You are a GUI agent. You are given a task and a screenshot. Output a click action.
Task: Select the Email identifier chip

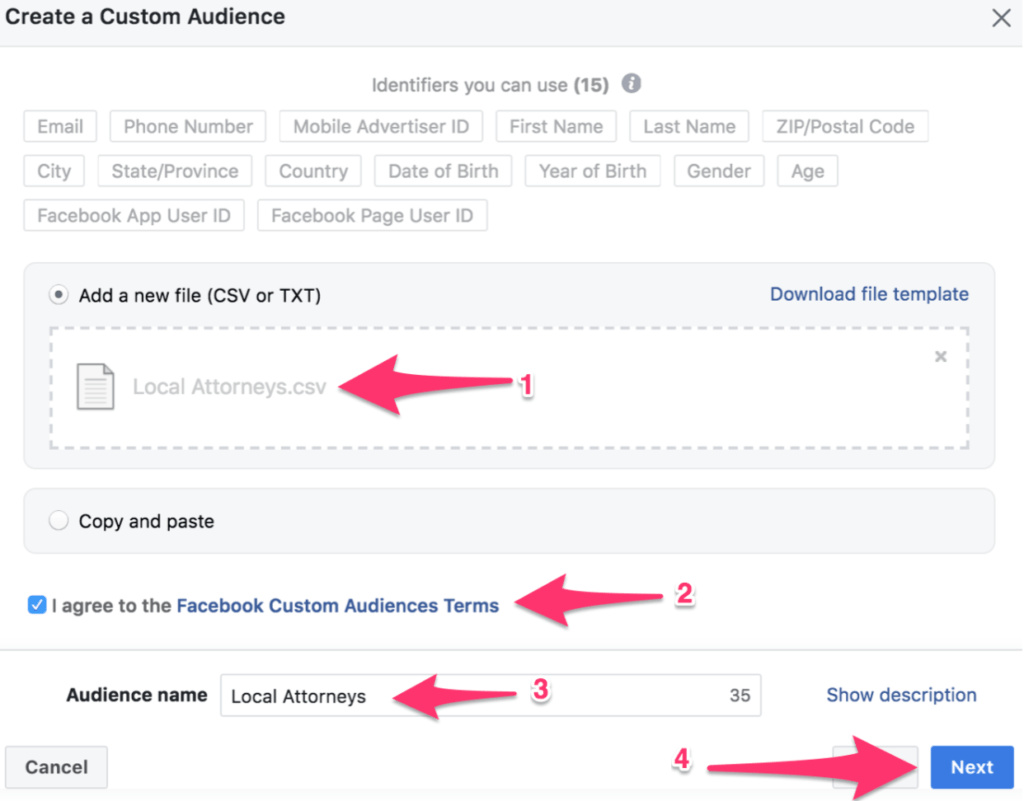pos(59,126)
